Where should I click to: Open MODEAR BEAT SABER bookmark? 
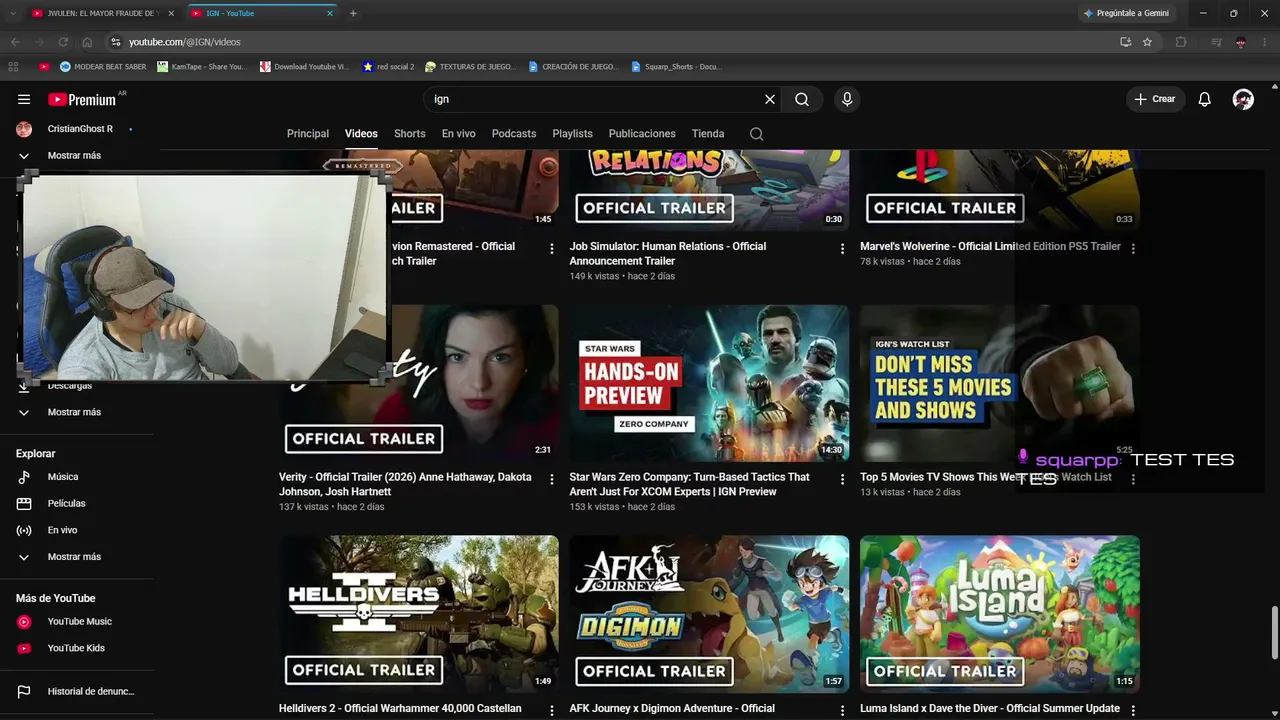103,67
